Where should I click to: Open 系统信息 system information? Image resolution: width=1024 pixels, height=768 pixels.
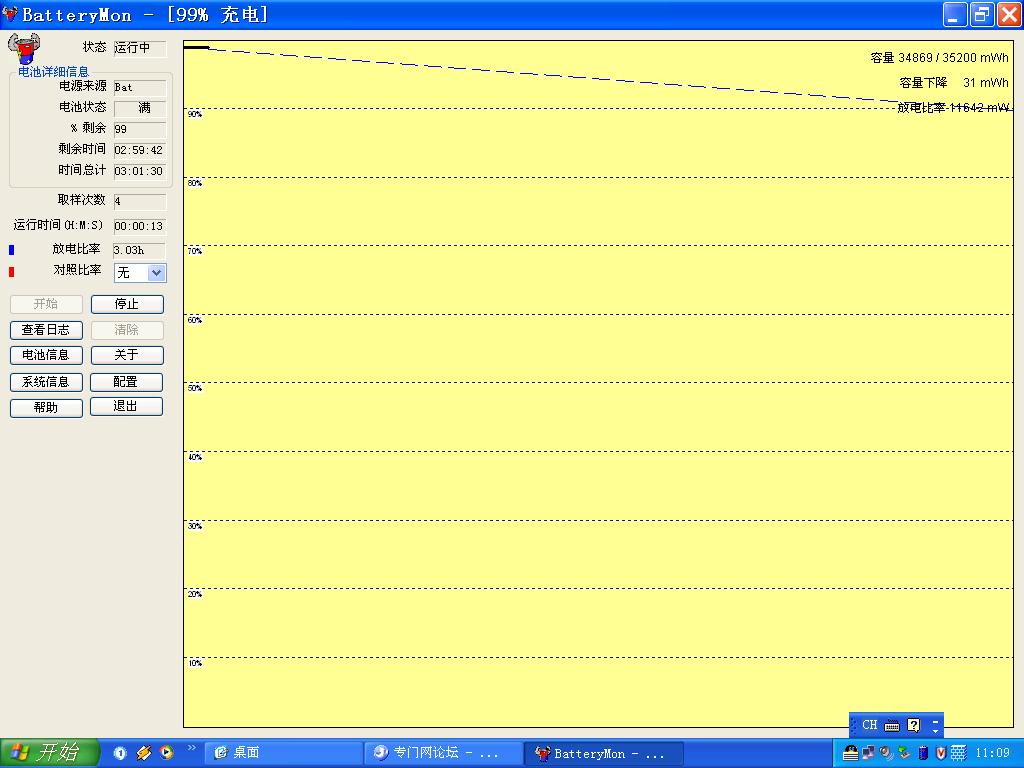(46, 382)
